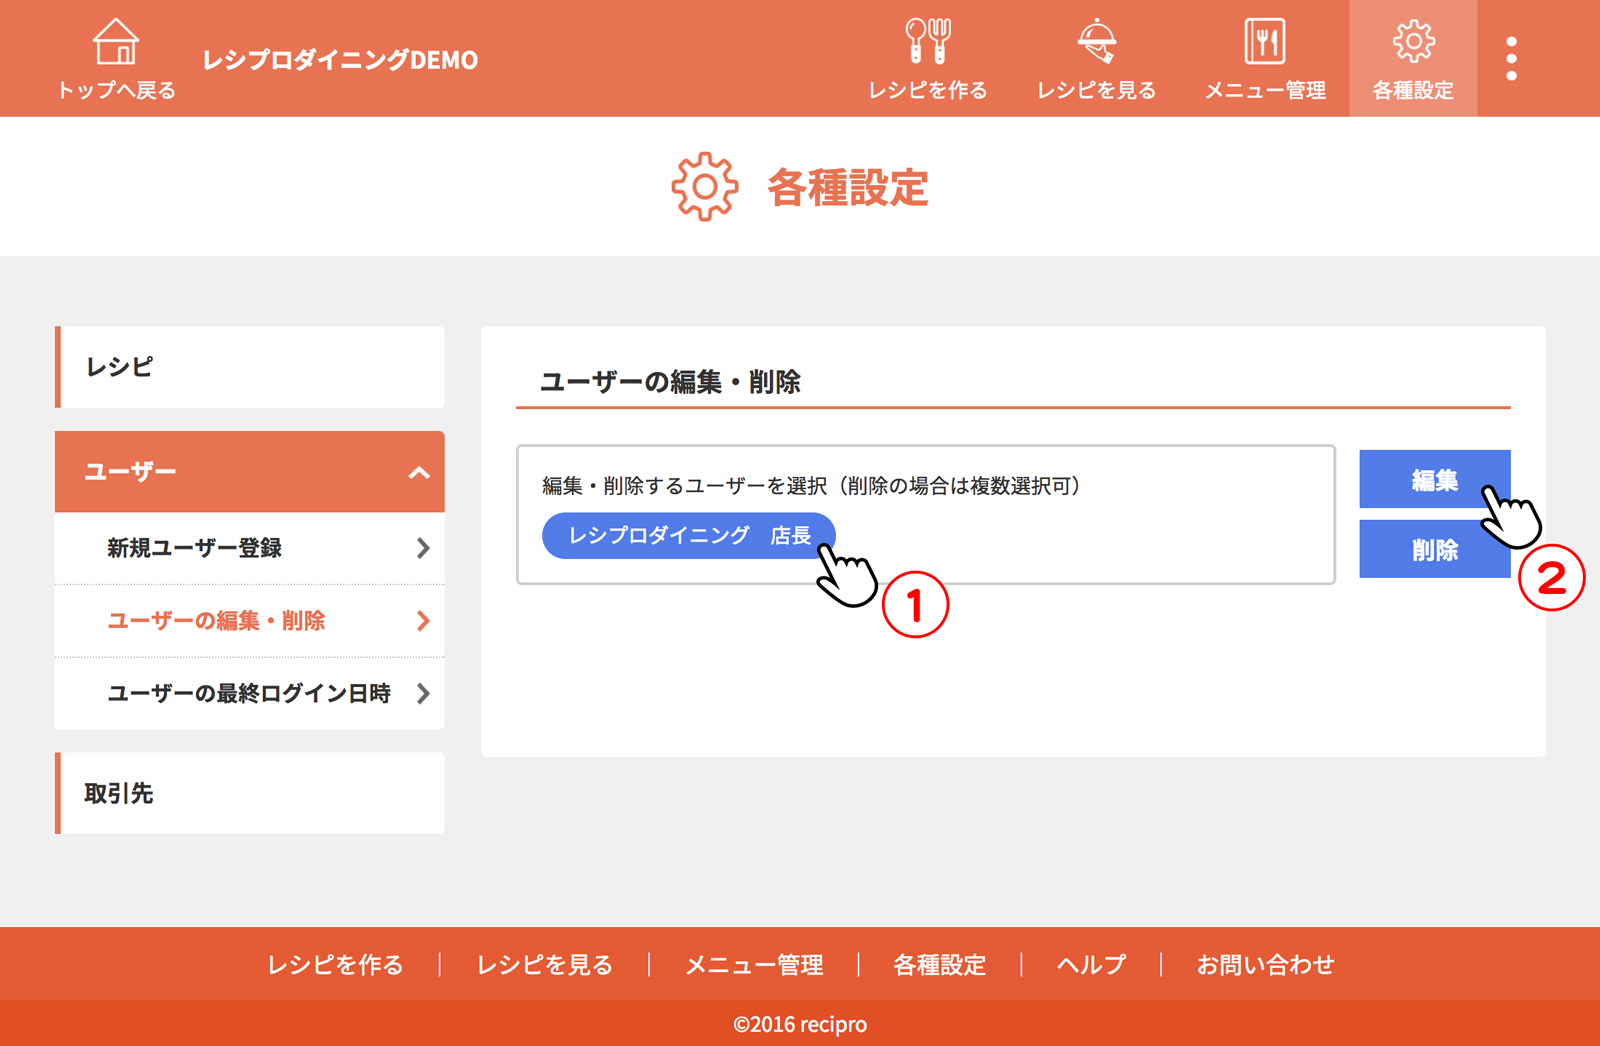
Task: Click the large gear icon beside page title
Action: click(704, 187)
